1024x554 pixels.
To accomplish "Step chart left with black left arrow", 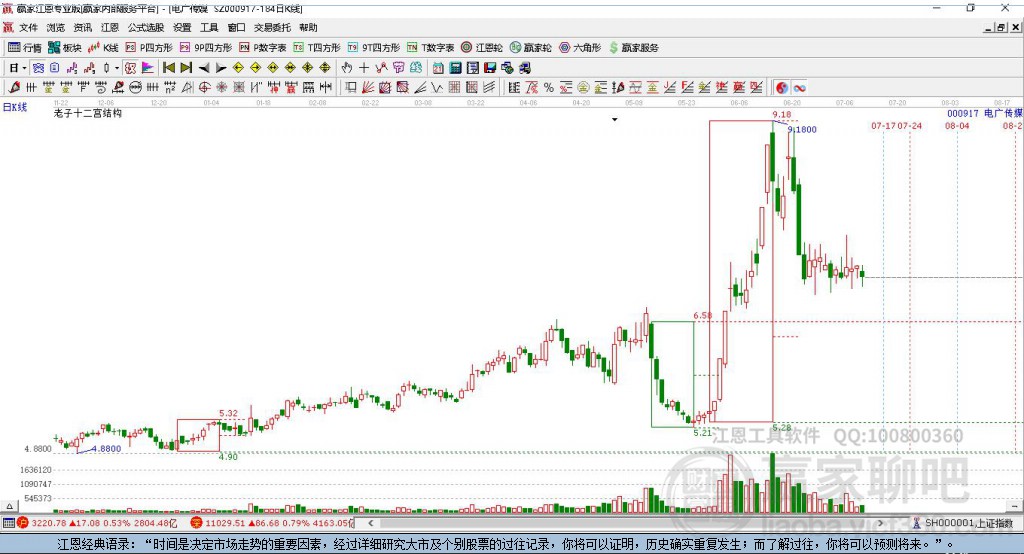I will 204,68.
